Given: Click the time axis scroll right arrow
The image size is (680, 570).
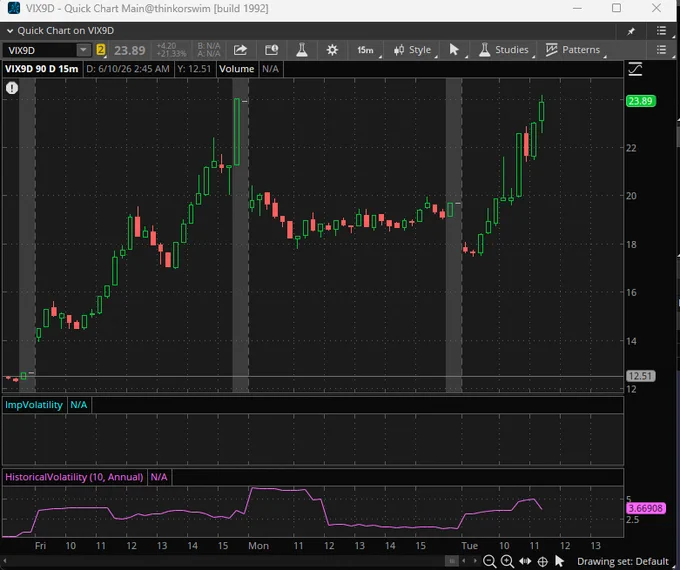Looking at the screenshot, I should (x=475, y=561).
